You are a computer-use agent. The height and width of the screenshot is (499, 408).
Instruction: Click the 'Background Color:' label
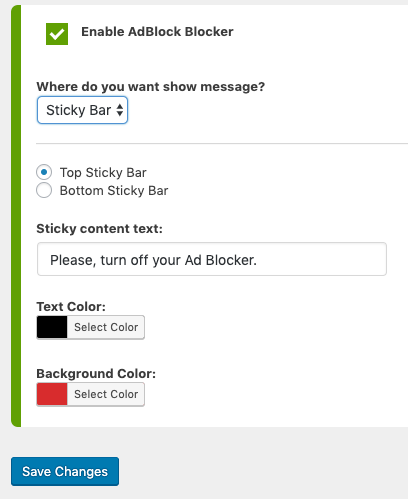click(96, 374)
